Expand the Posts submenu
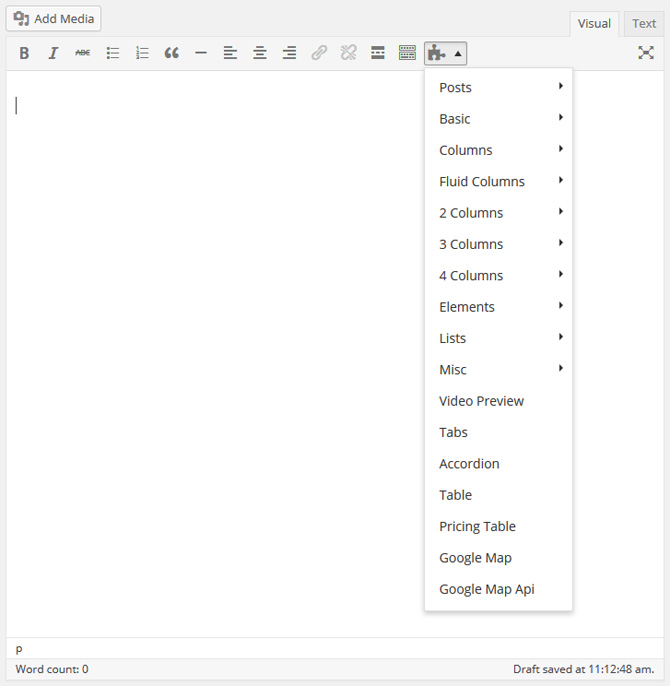The width and height of the screenshot is (670, 686). [498, 87]
